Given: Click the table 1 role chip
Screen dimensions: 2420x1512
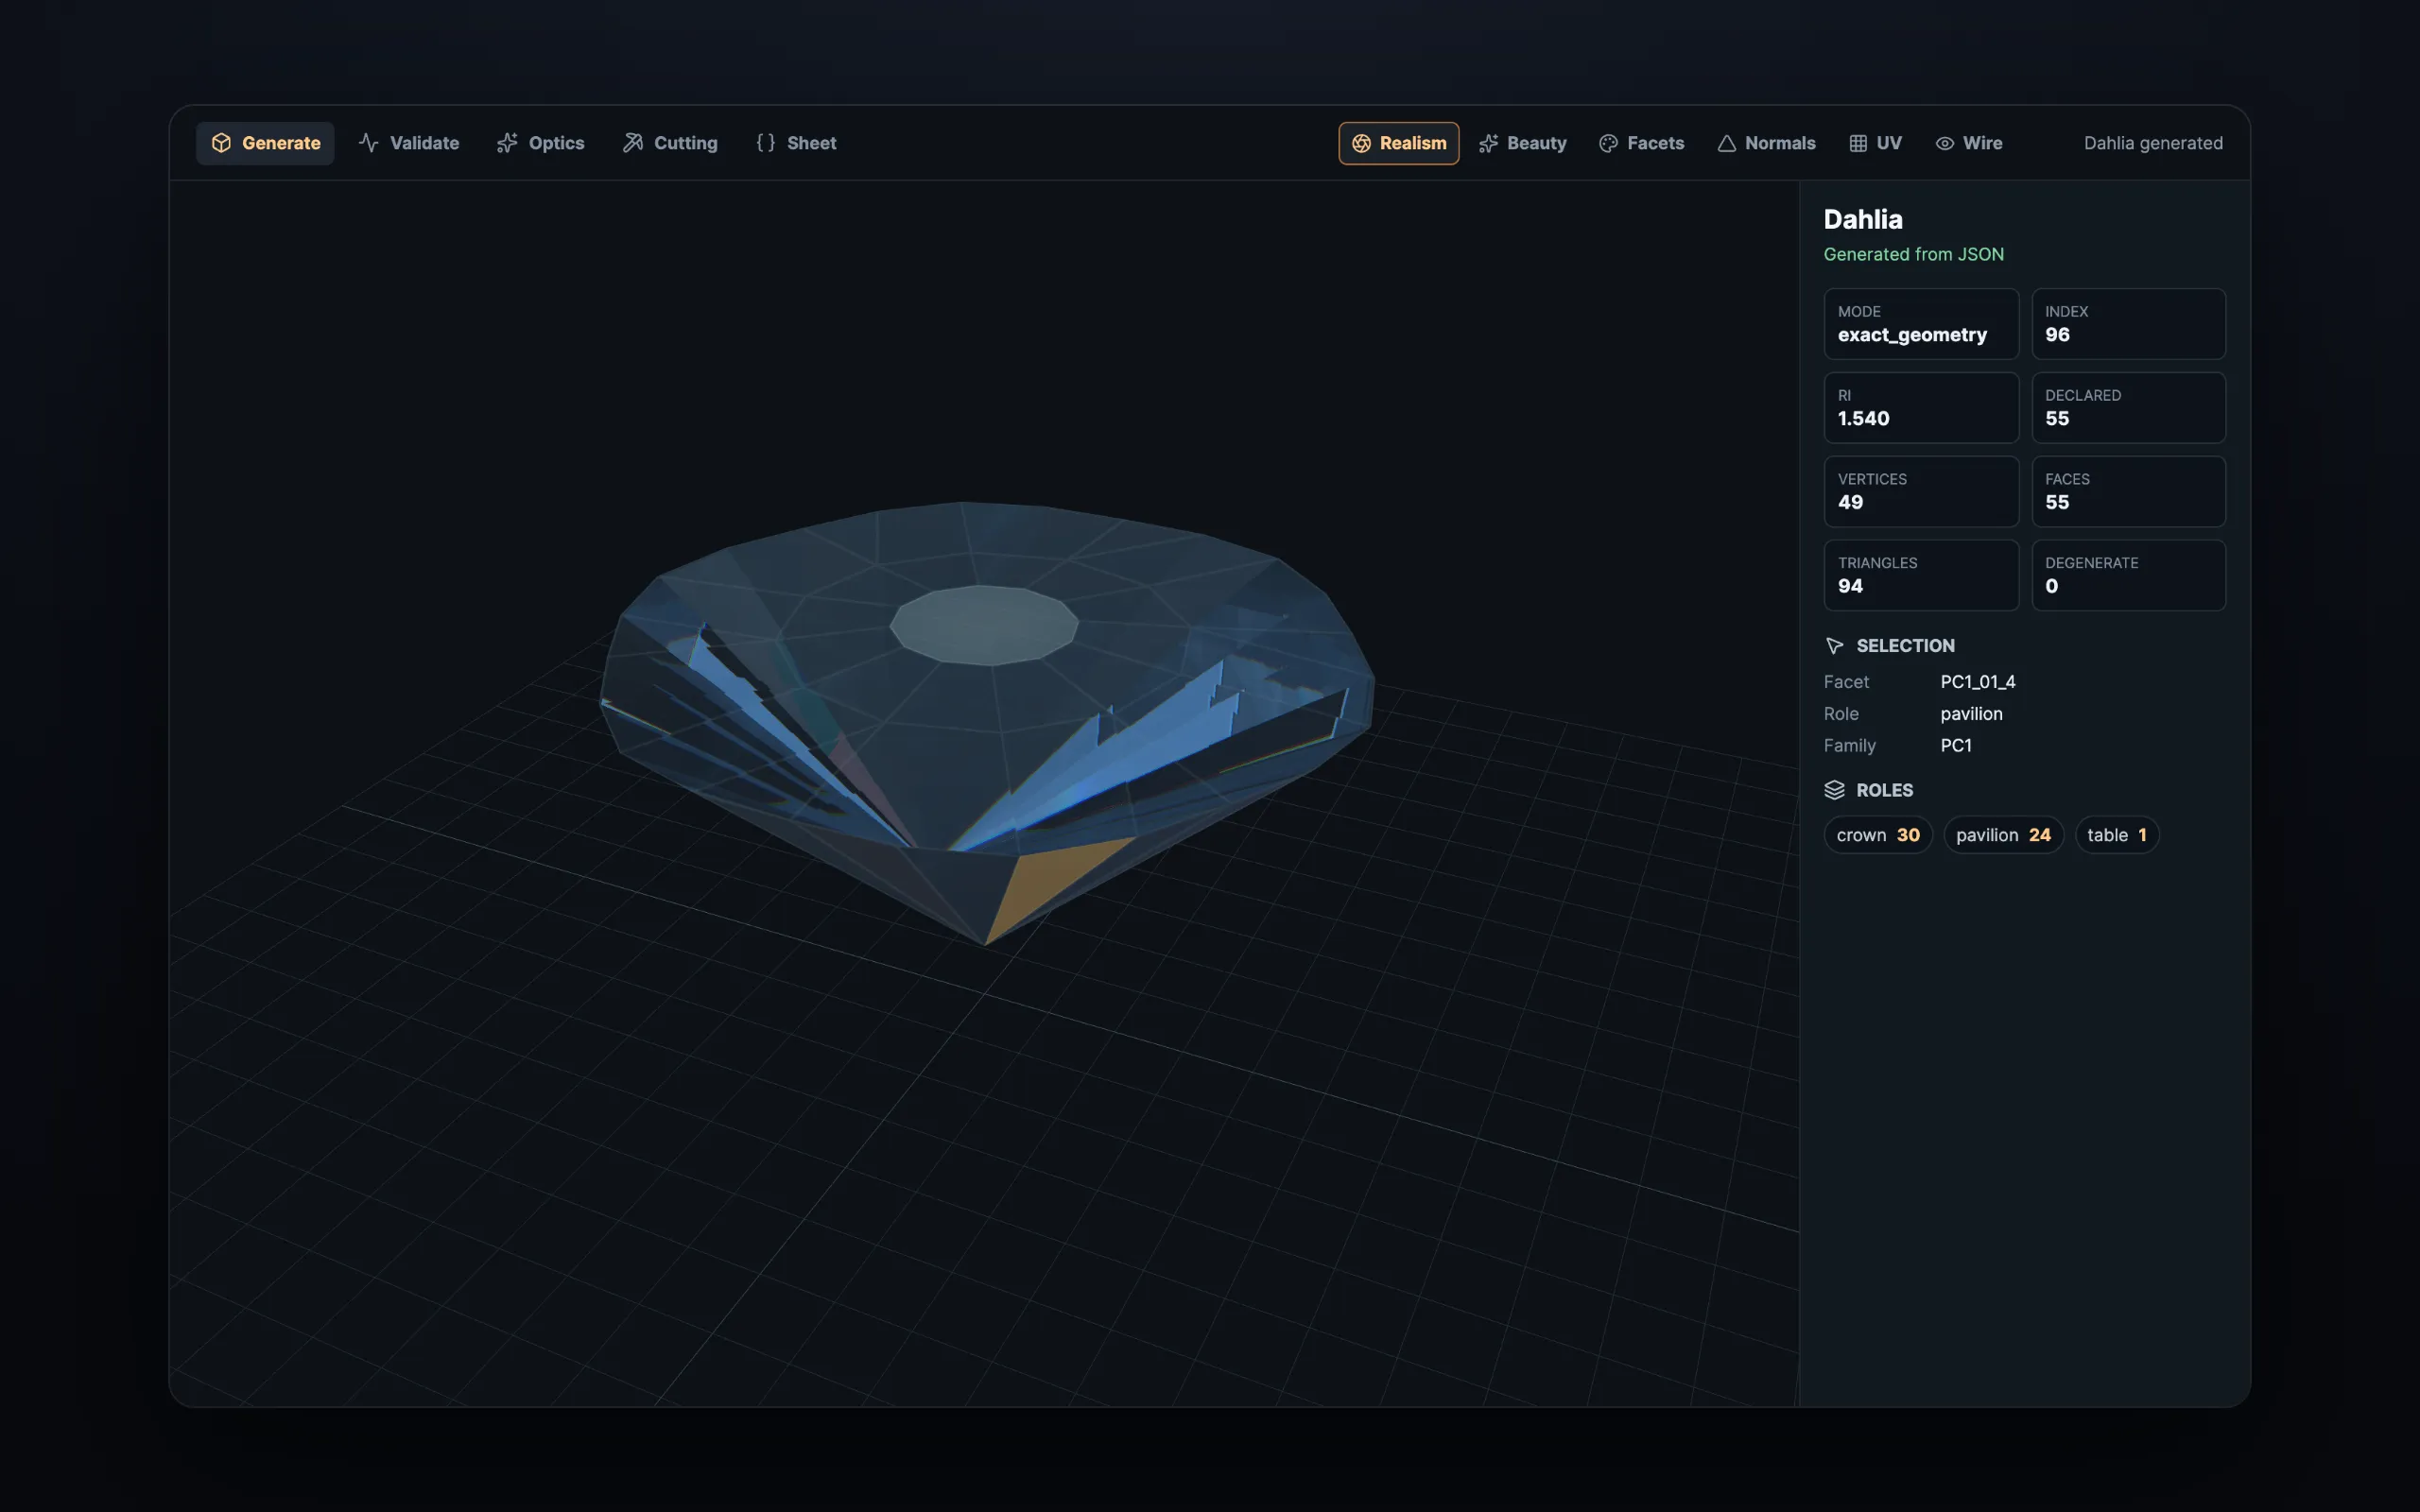Looking at the screenshot, I should tap(2117, 835).
